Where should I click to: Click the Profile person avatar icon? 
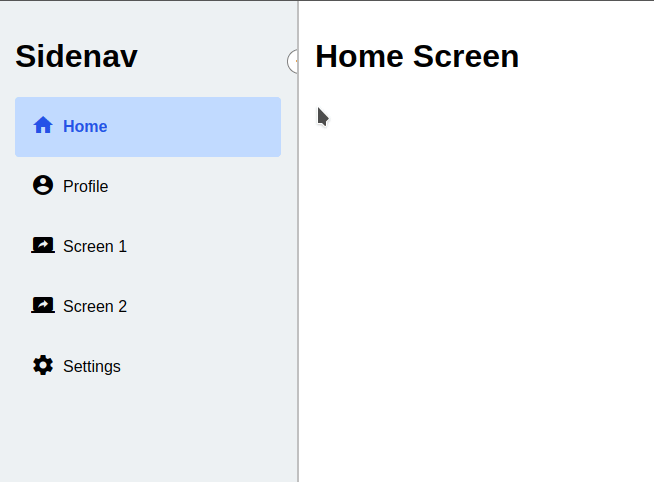pos(43,185)
